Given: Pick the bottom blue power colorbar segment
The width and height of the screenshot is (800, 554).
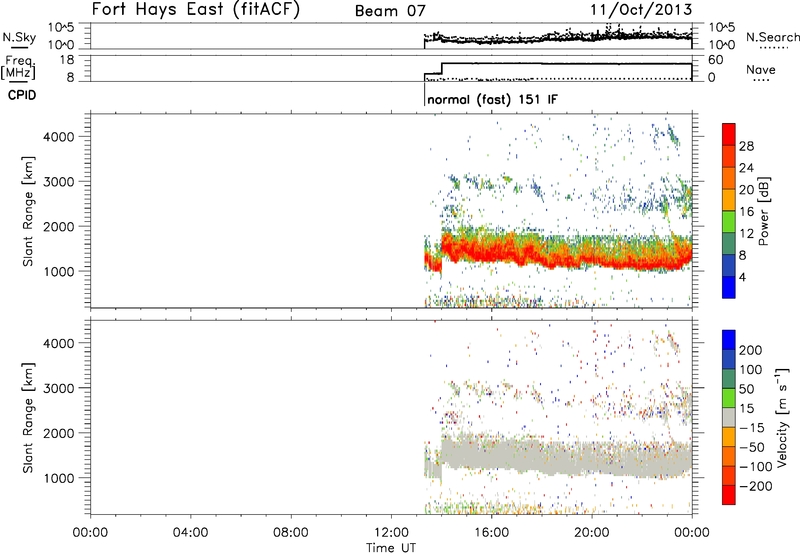Looking at the screenshot, I should (729, 287).
